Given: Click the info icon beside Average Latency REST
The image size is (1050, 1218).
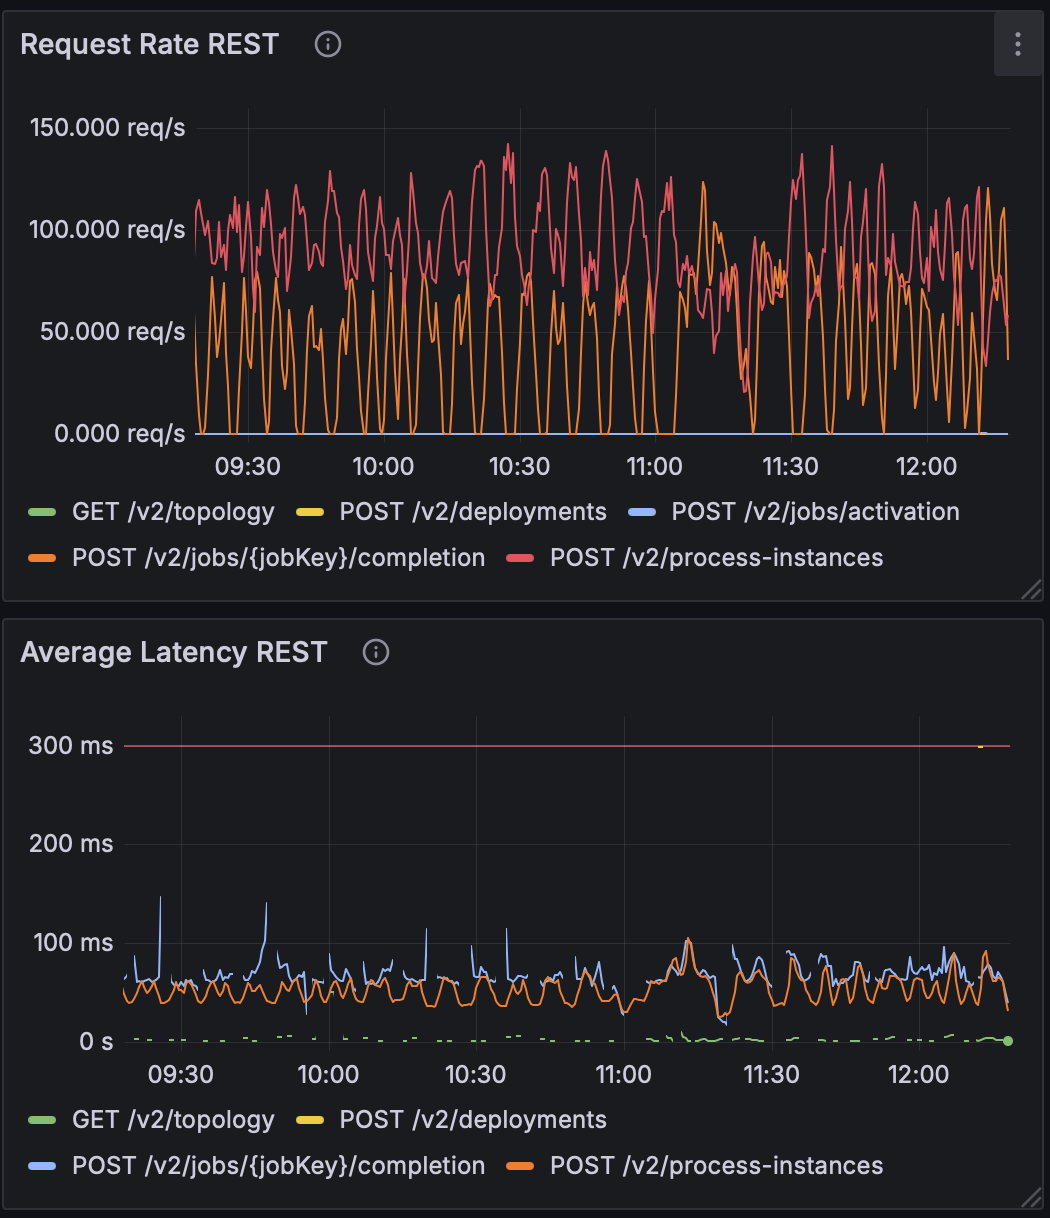Looking at the screenshot, I should [376, 653].
